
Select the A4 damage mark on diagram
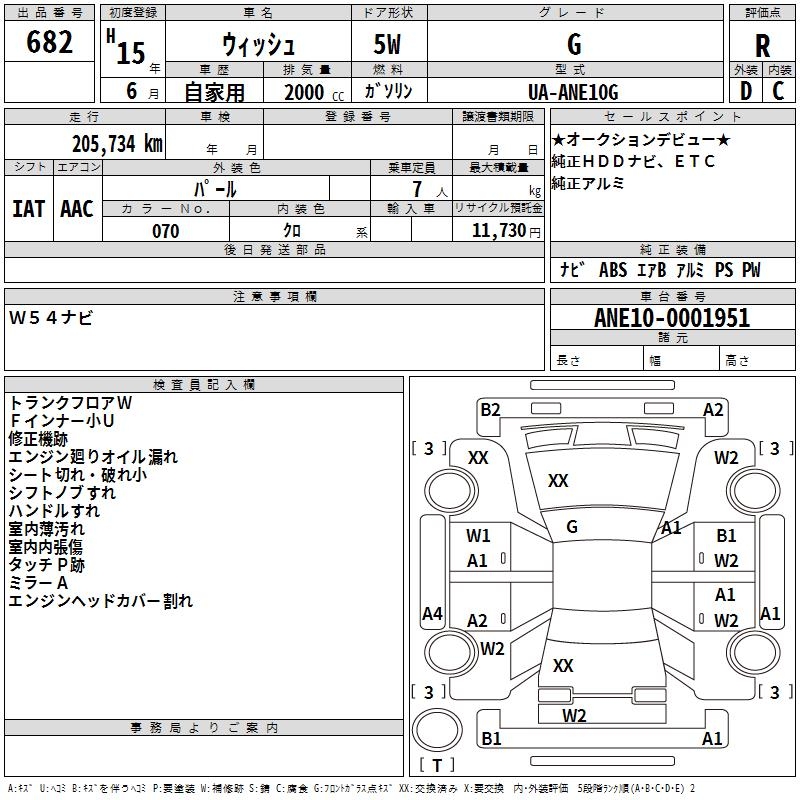[x=432, y=614]
